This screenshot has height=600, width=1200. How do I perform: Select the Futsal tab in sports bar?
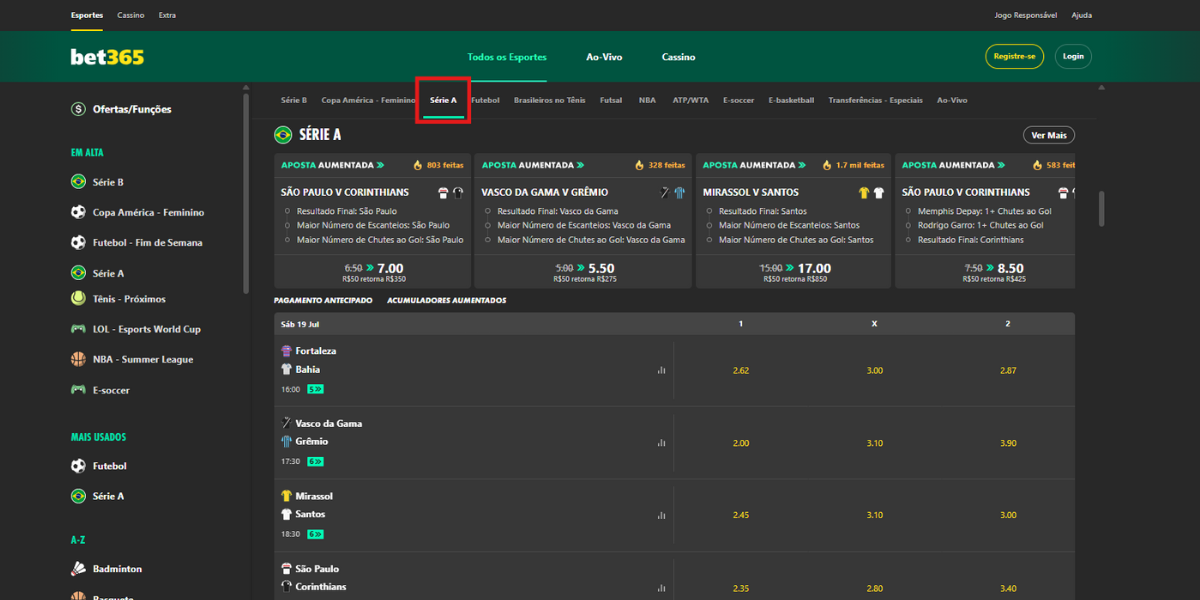[611, 100]
